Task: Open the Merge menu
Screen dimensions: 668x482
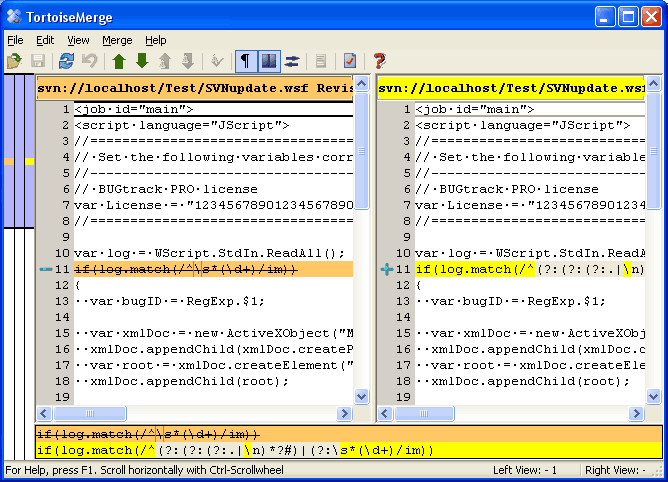Action: coord(117,40)
